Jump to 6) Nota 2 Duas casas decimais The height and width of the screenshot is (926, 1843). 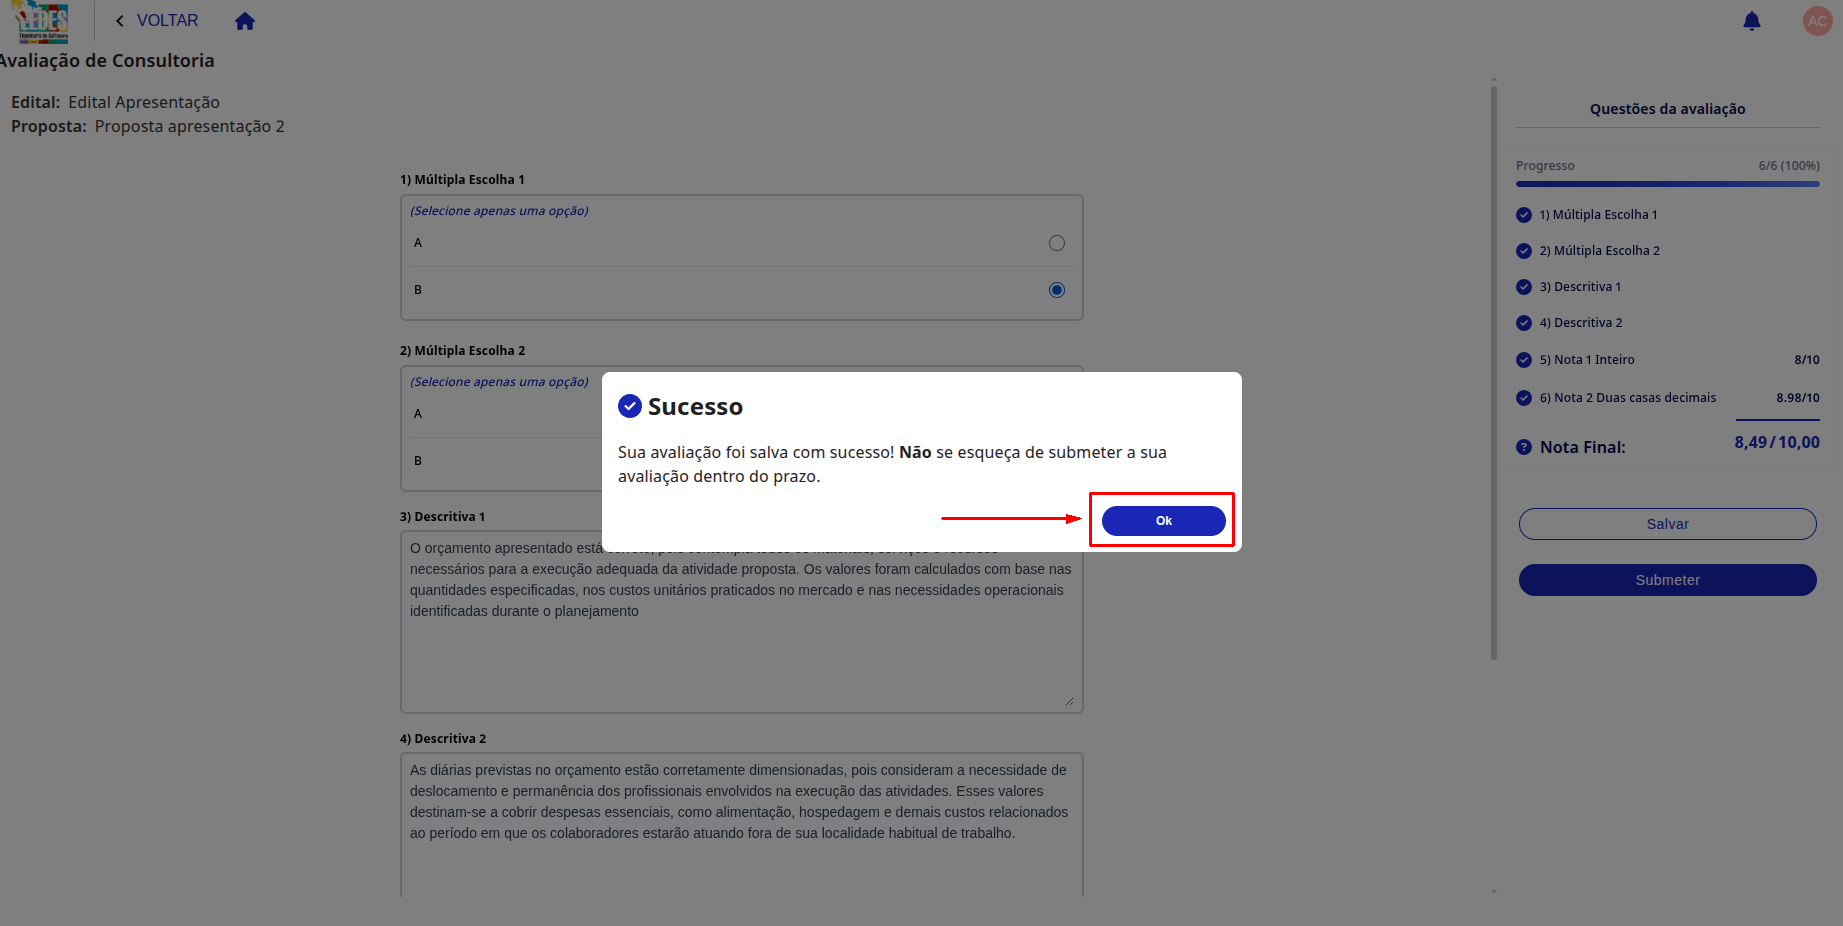pos(1627,398)
